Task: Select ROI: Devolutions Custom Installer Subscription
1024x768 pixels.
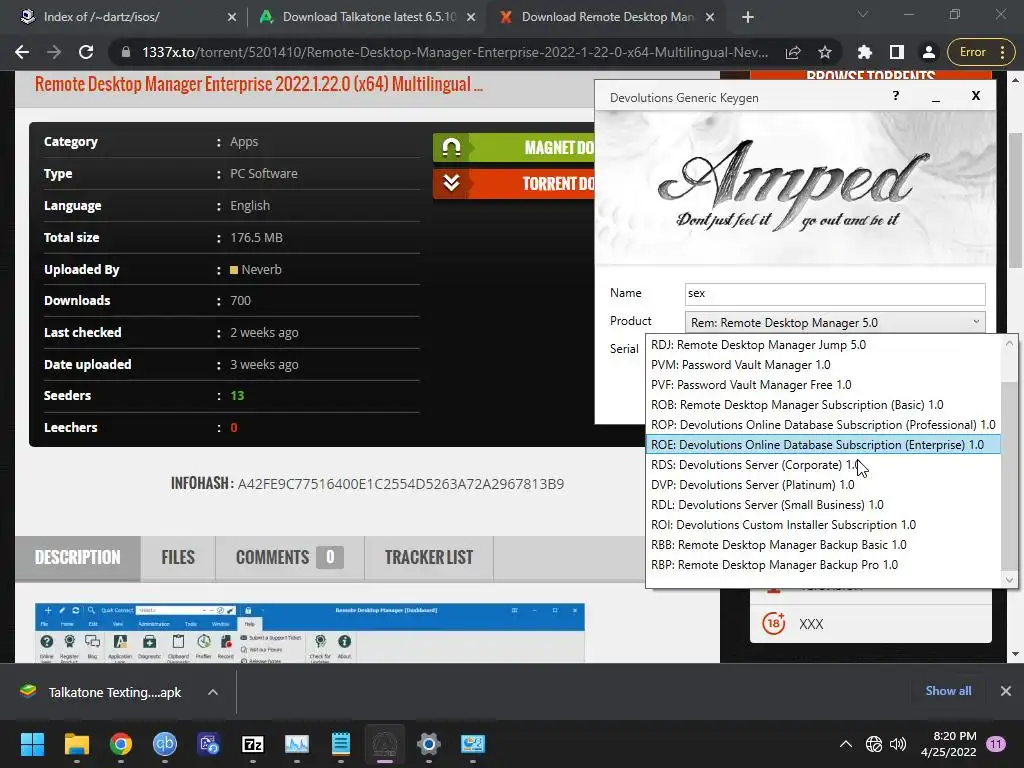Action: click(823, 525)
